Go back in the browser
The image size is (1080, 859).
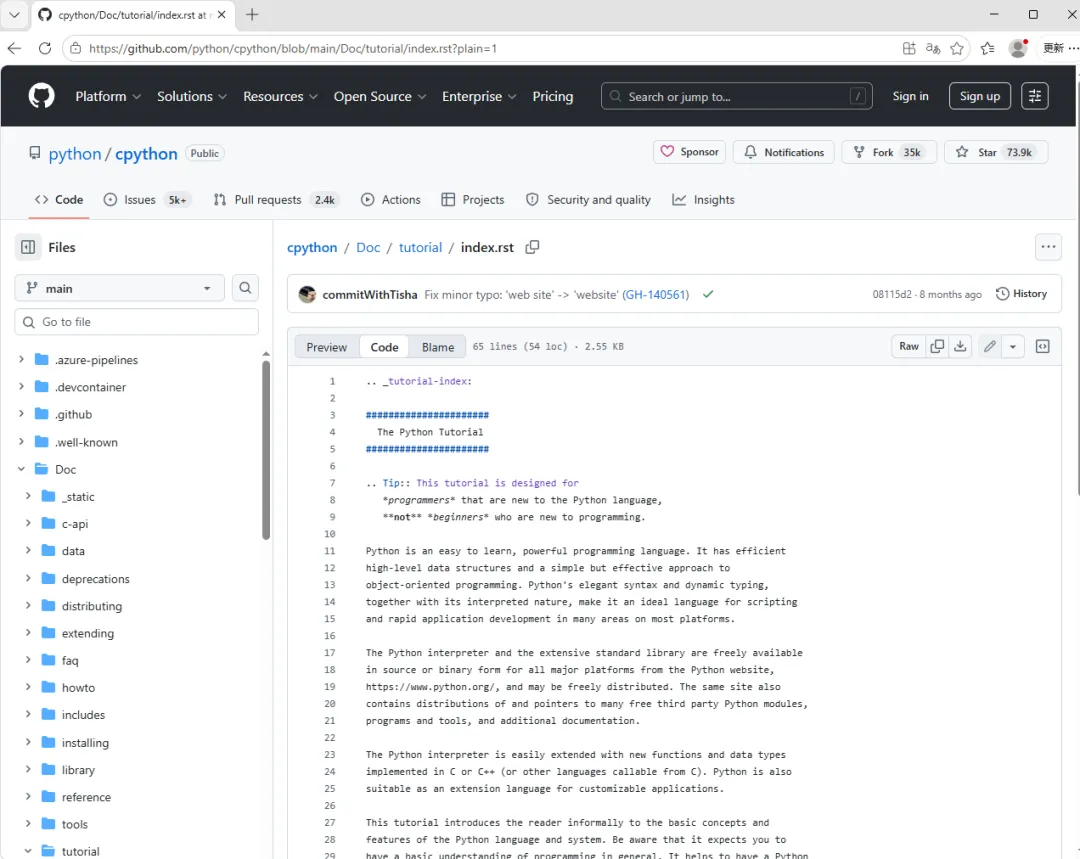(x=14, y=48)
